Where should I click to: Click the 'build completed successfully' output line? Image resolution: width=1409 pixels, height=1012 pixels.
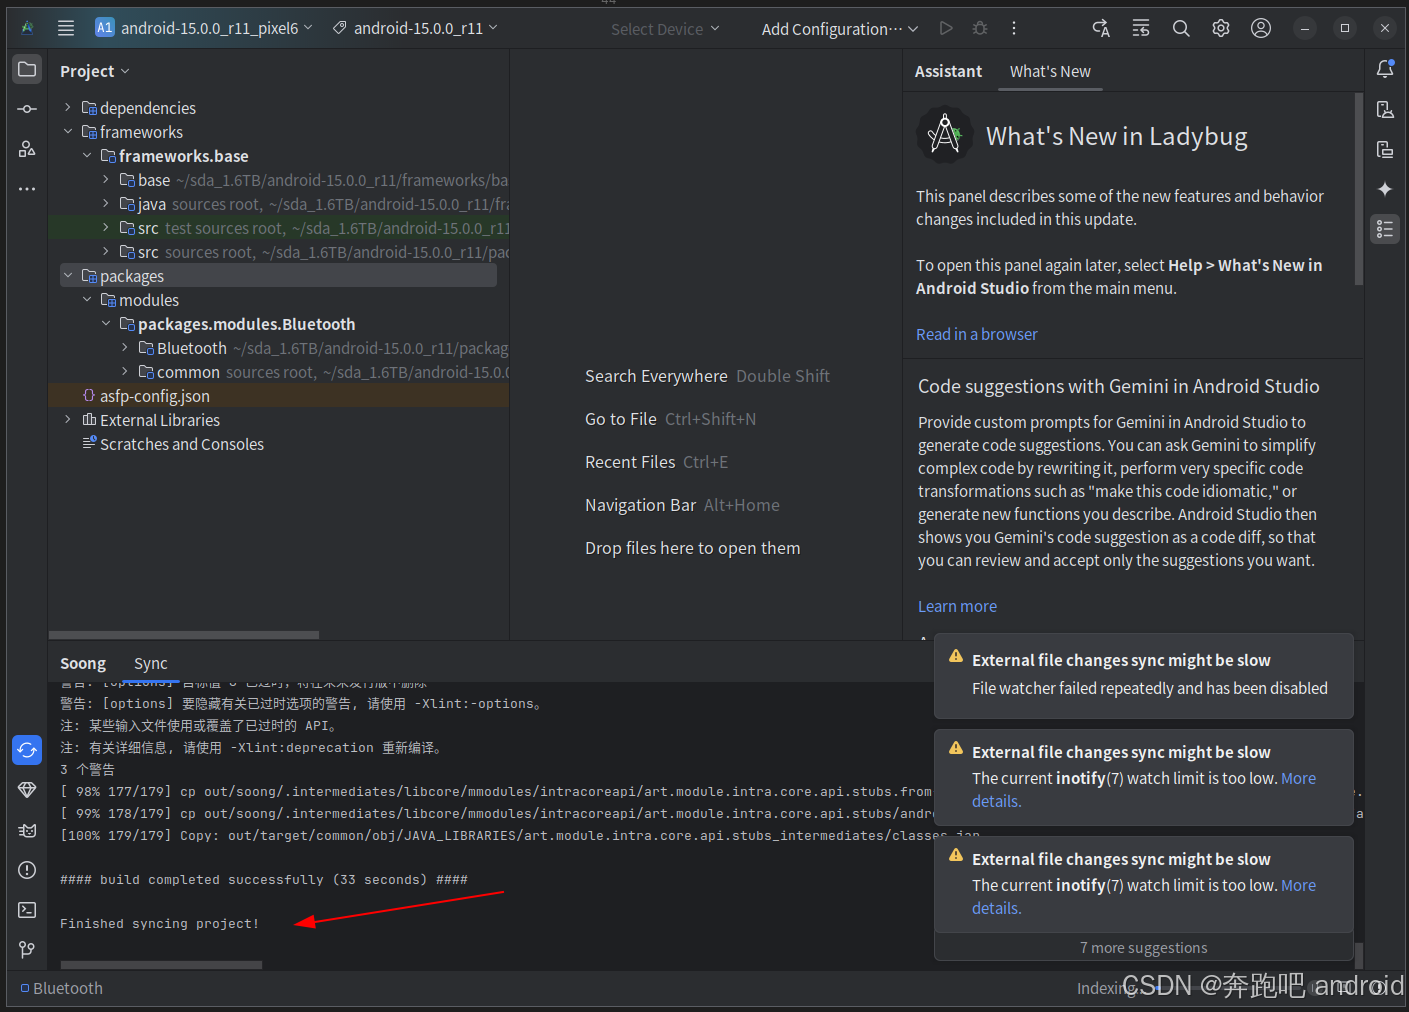264,880
